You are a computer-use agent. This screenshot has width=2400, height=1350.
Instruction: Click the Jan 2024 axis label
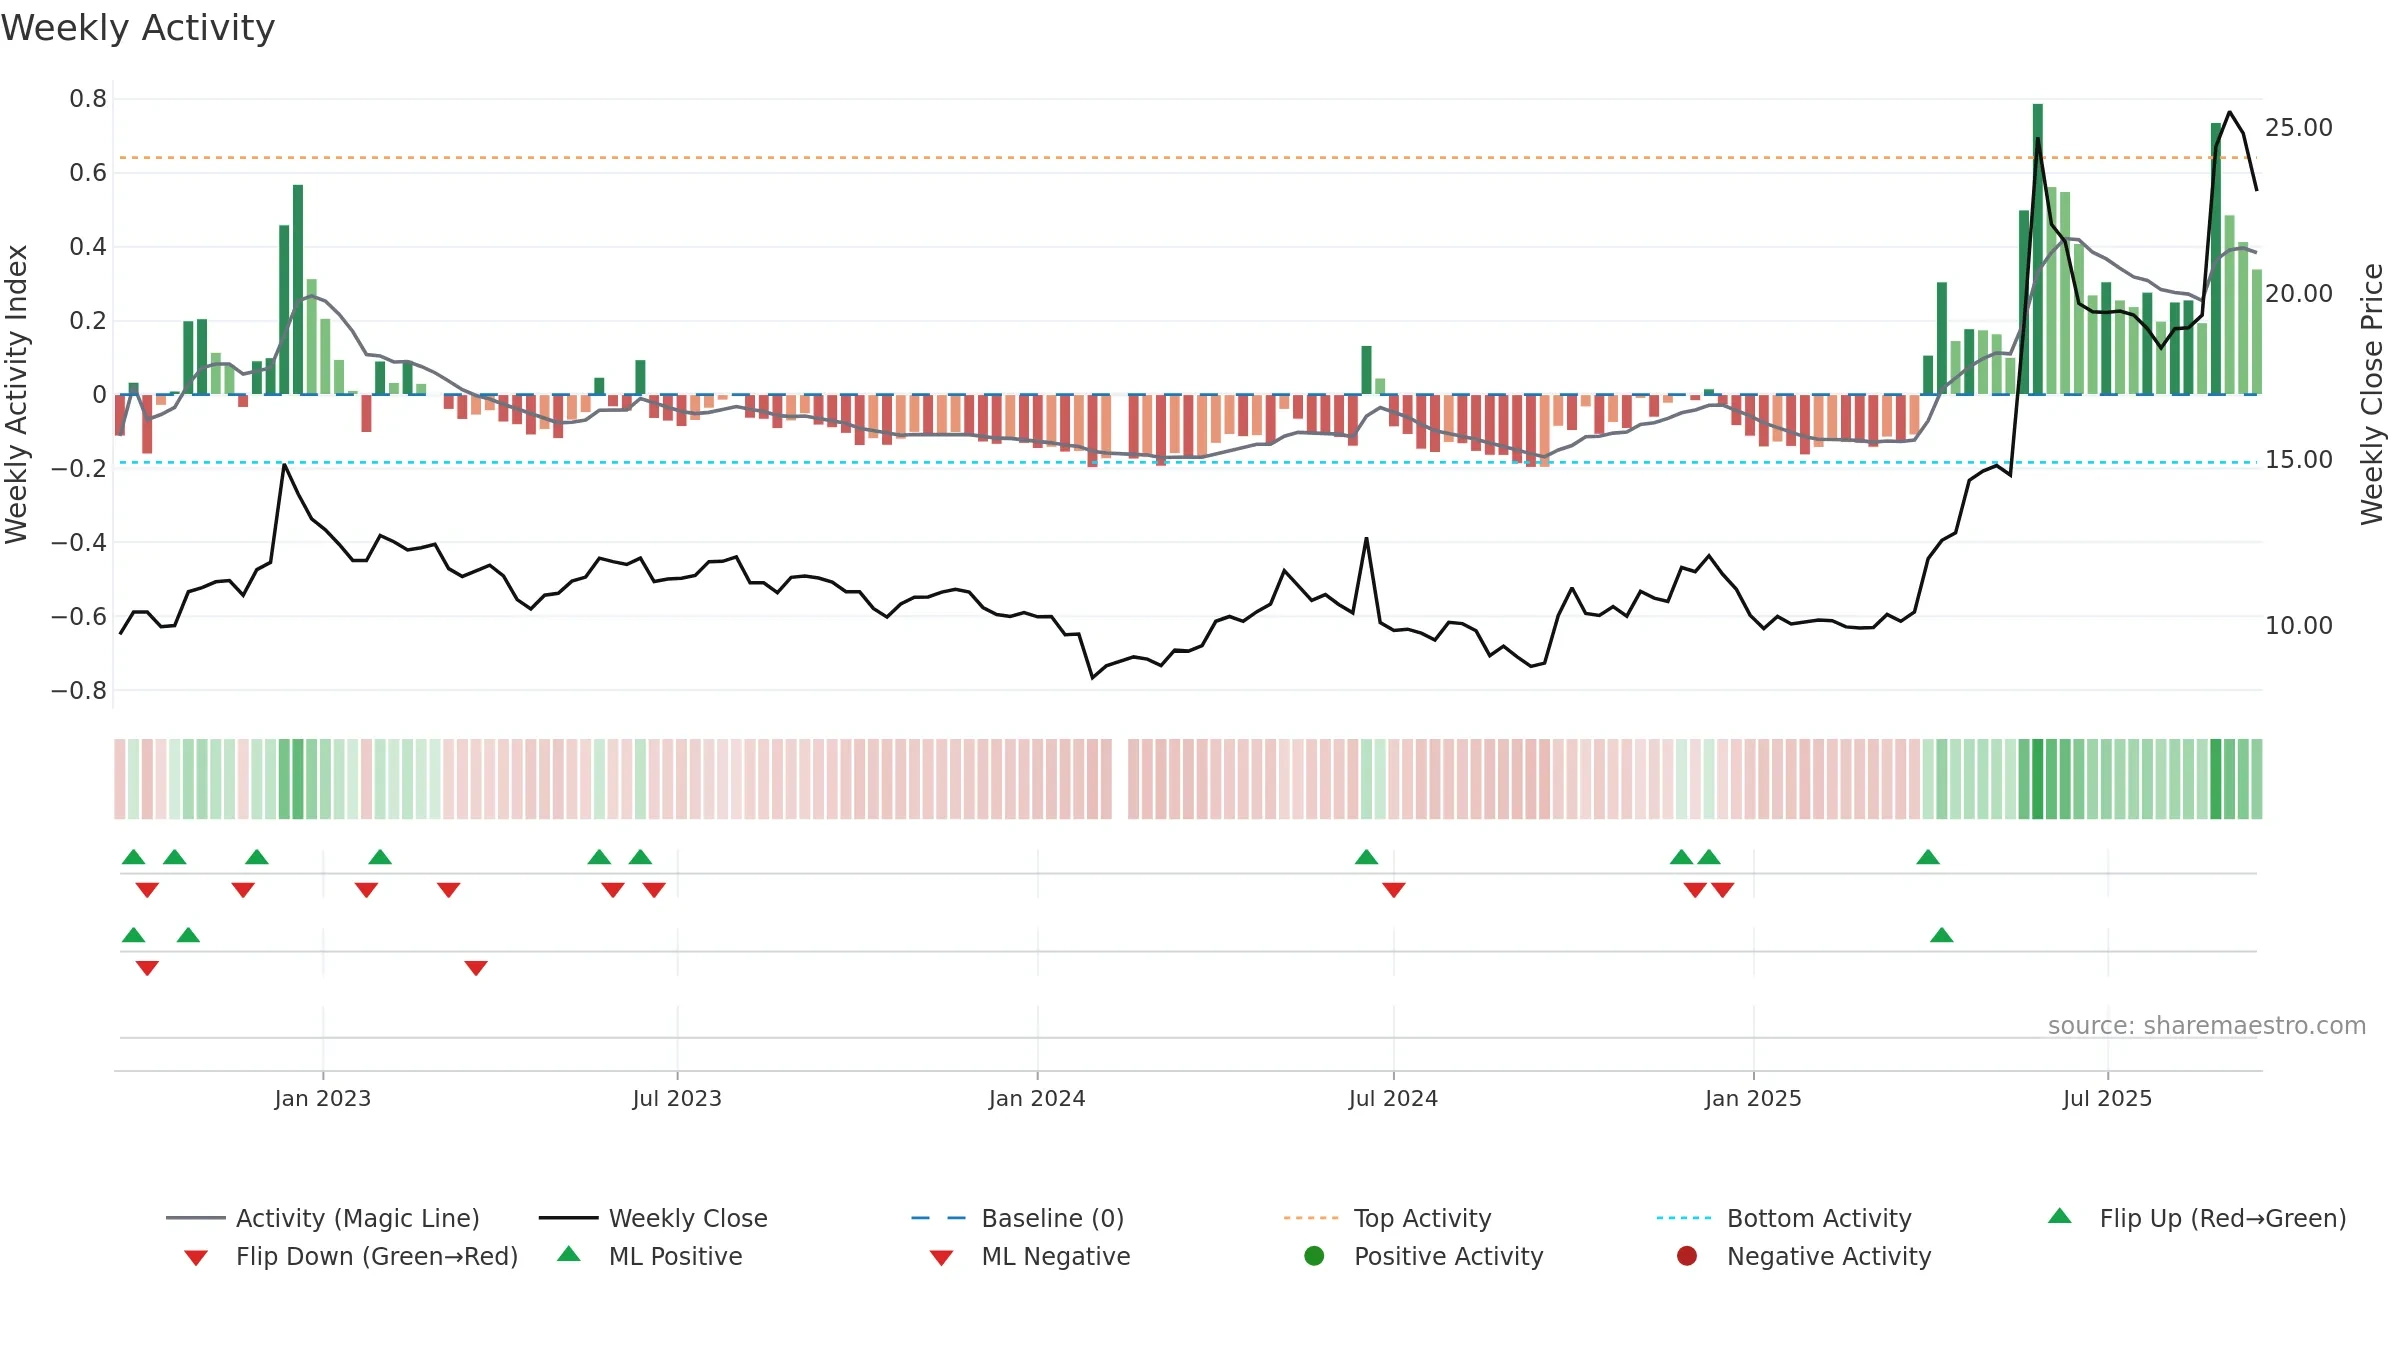1037,1098
